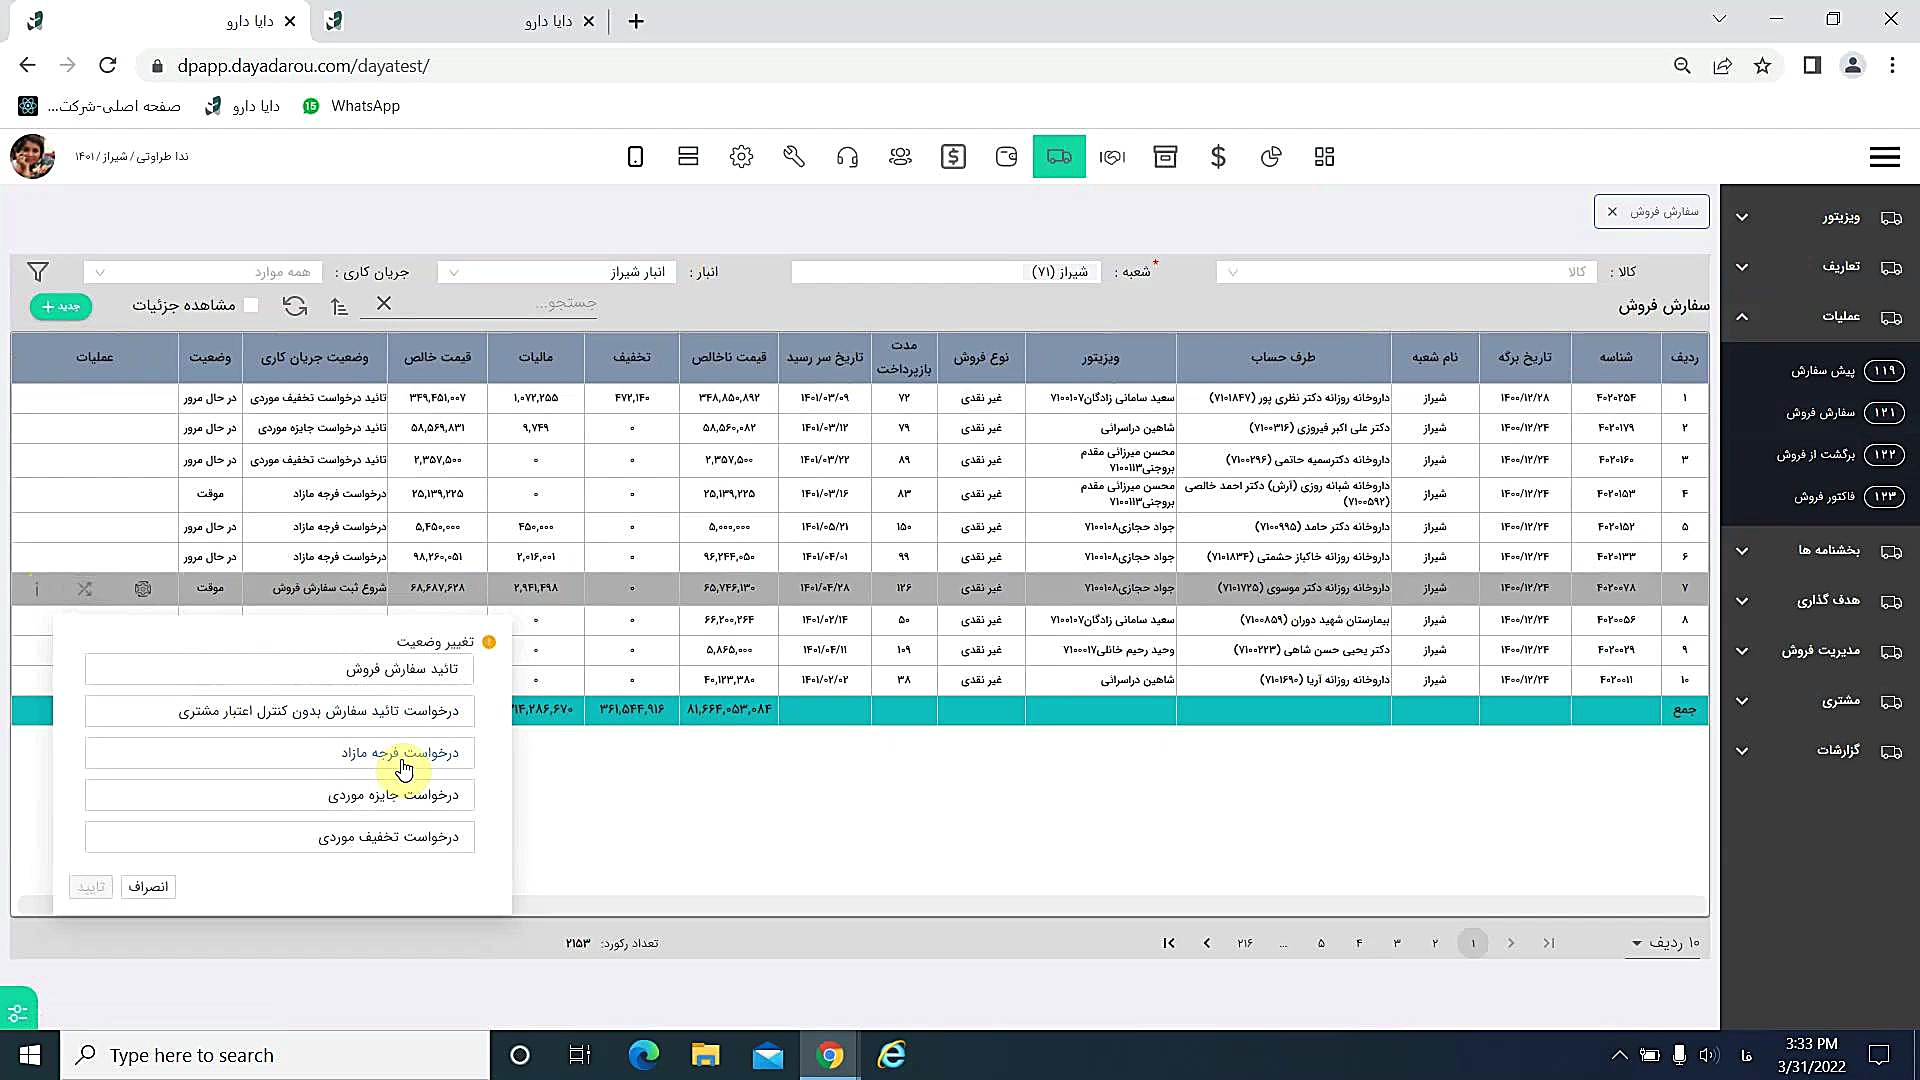Open the mobile device icon in top toolbar
This screenshot has height=1080, width=1920.
[x=635, y=156]
